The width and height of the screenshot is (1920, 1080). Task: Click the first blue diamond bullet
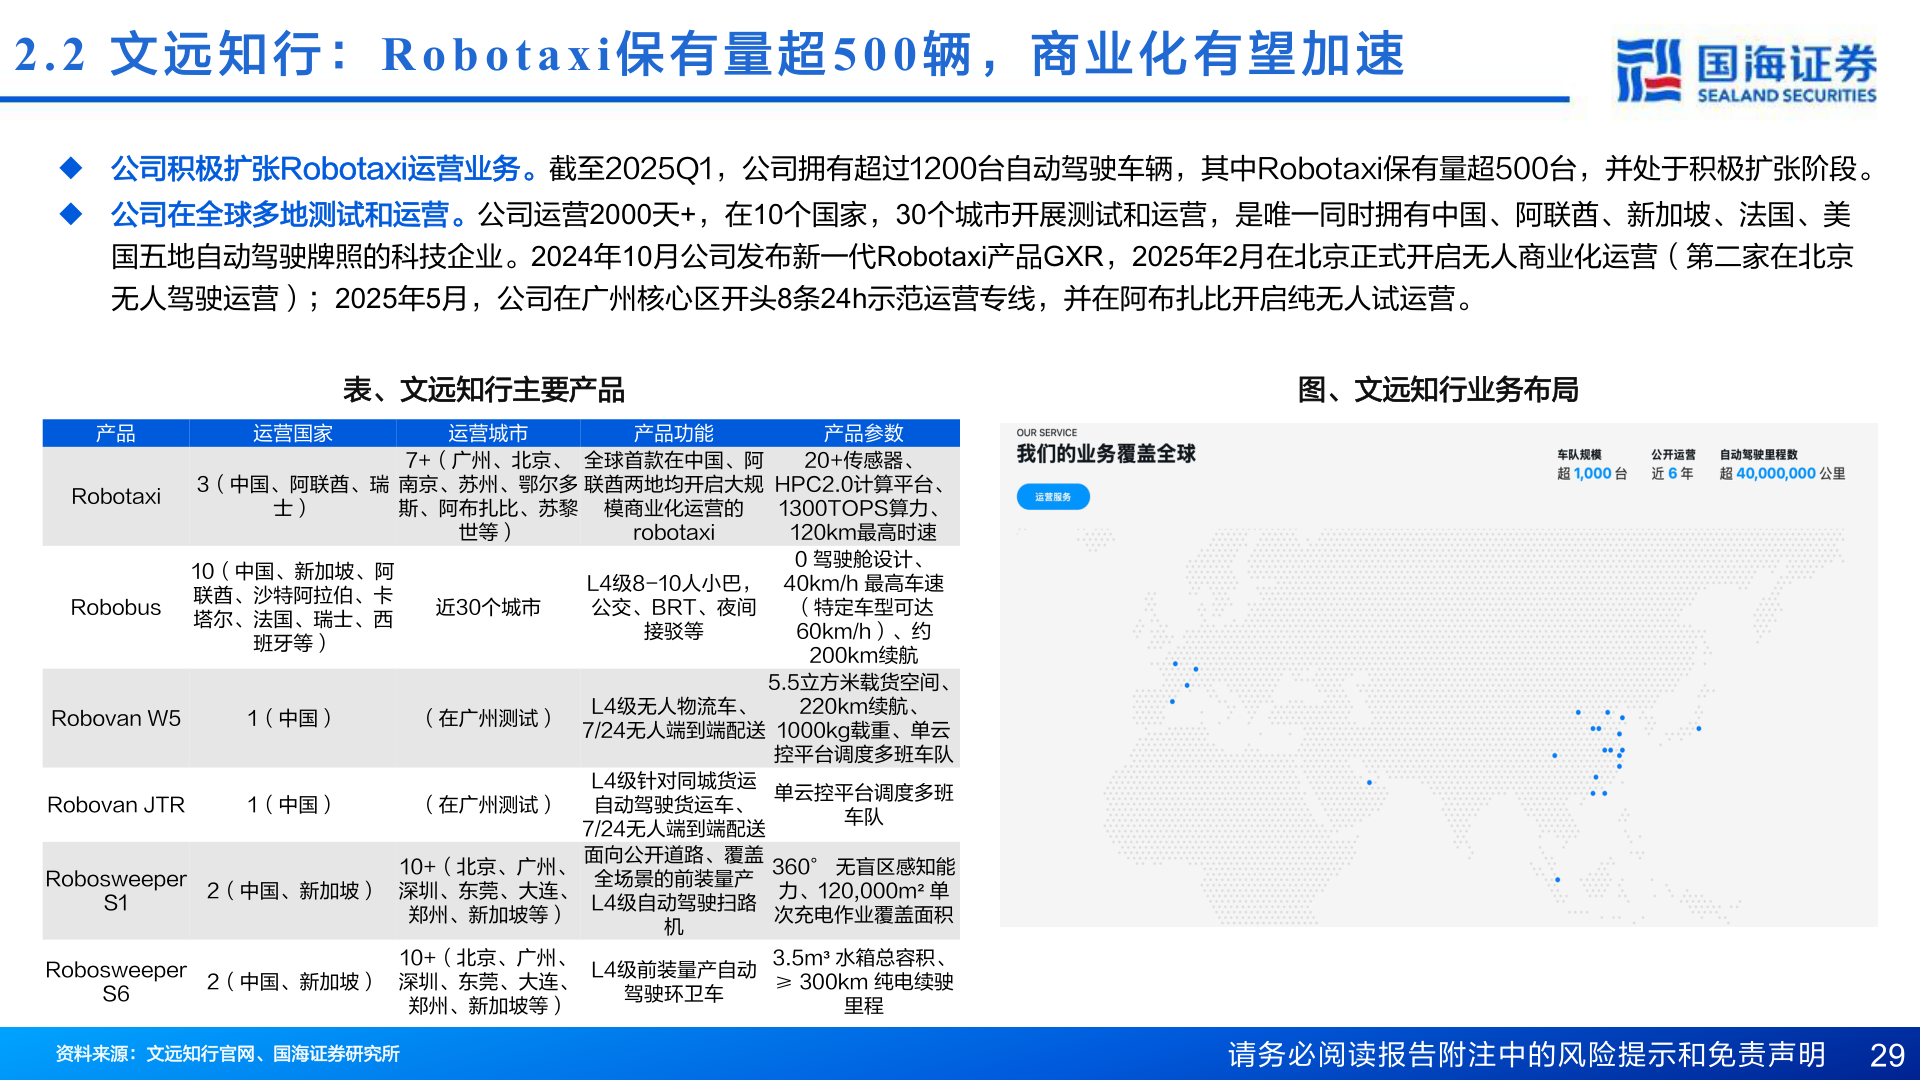pyautogui.click(x=71, y=168)
